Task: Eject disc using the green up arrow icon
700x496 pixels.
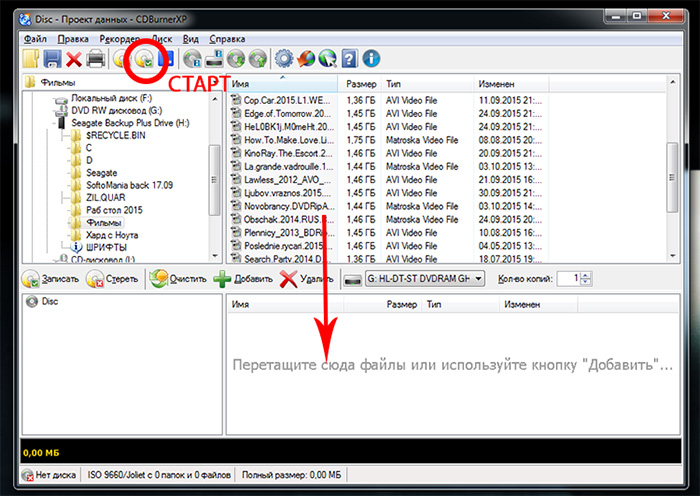Action: click(258, 59)
